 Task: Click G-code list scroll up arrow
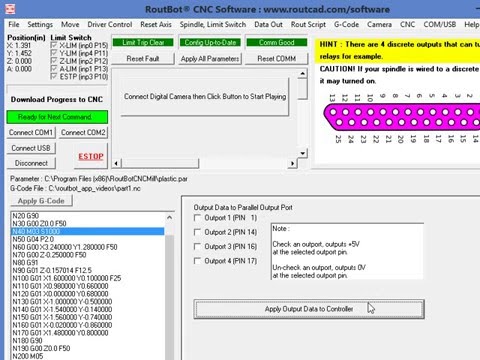tap(169, 218)
